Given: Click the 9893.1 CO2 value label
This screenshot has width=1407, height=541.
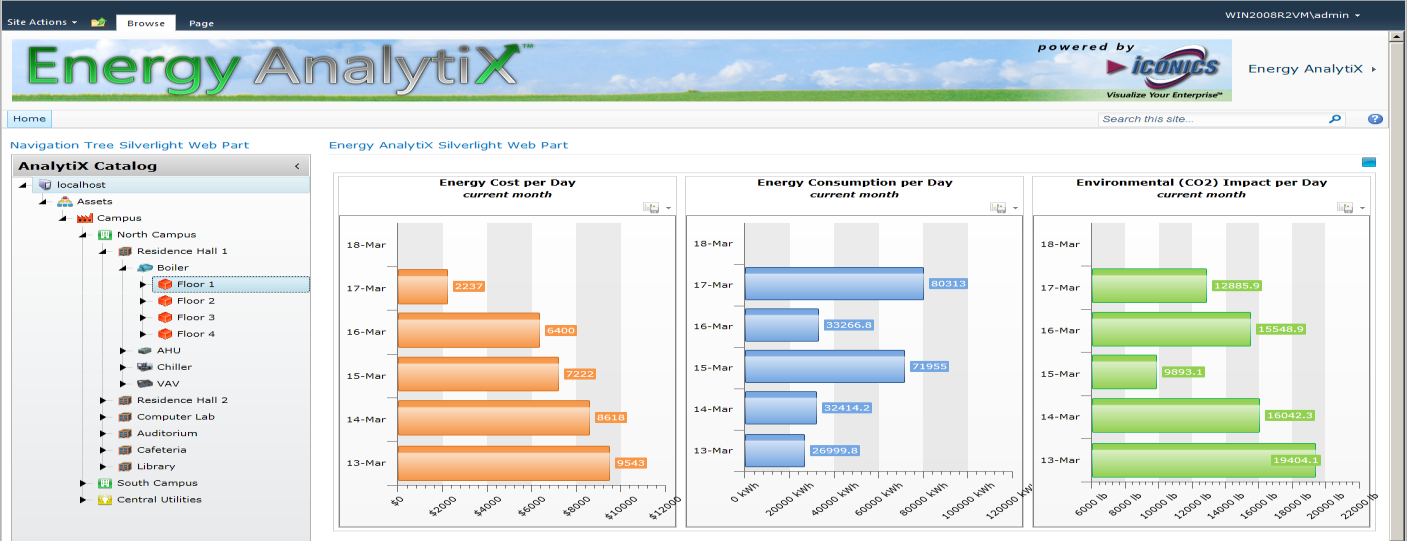Looking at the screenshot, I should [x=1184, y=372].
